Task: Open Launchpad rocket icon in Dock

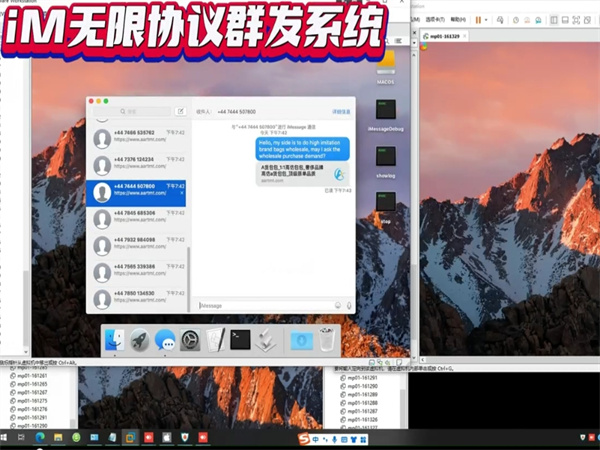Action: click(139, 341)
